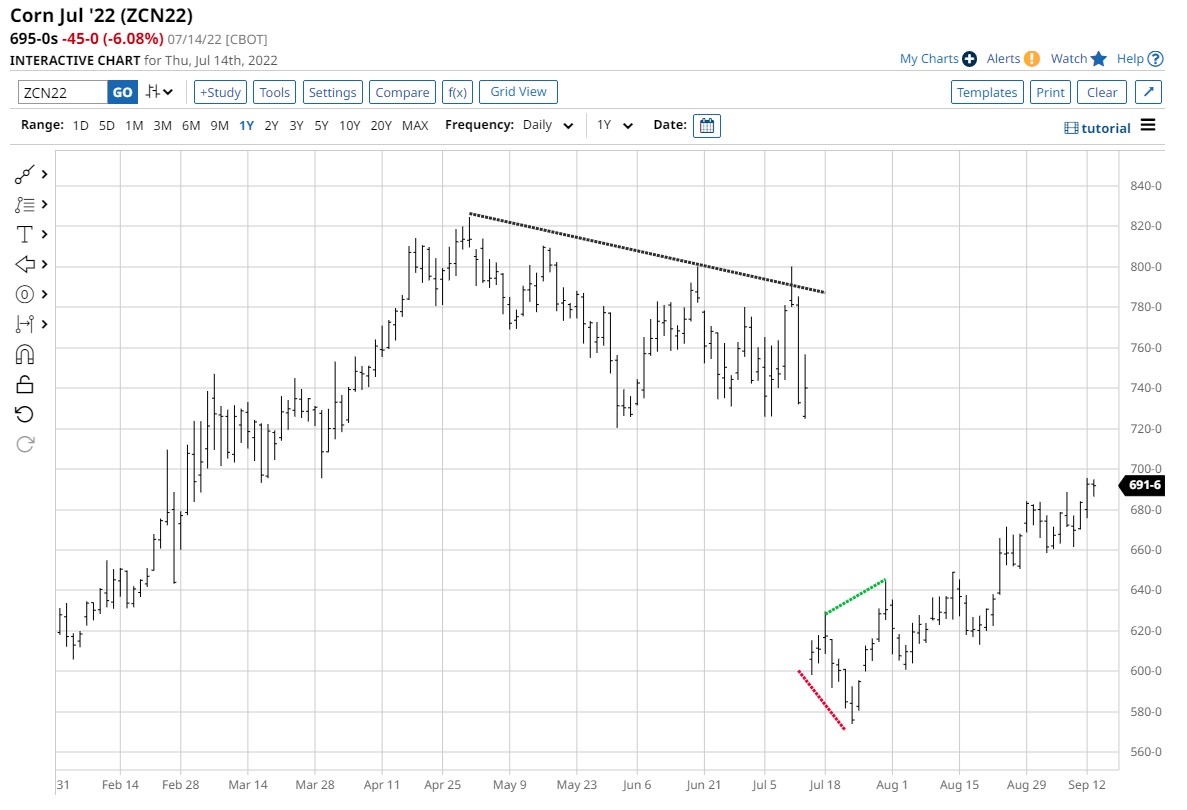1187x810 pixels.
Task: Open the shapes ellipse tool
Action: (x=24, y=294)
